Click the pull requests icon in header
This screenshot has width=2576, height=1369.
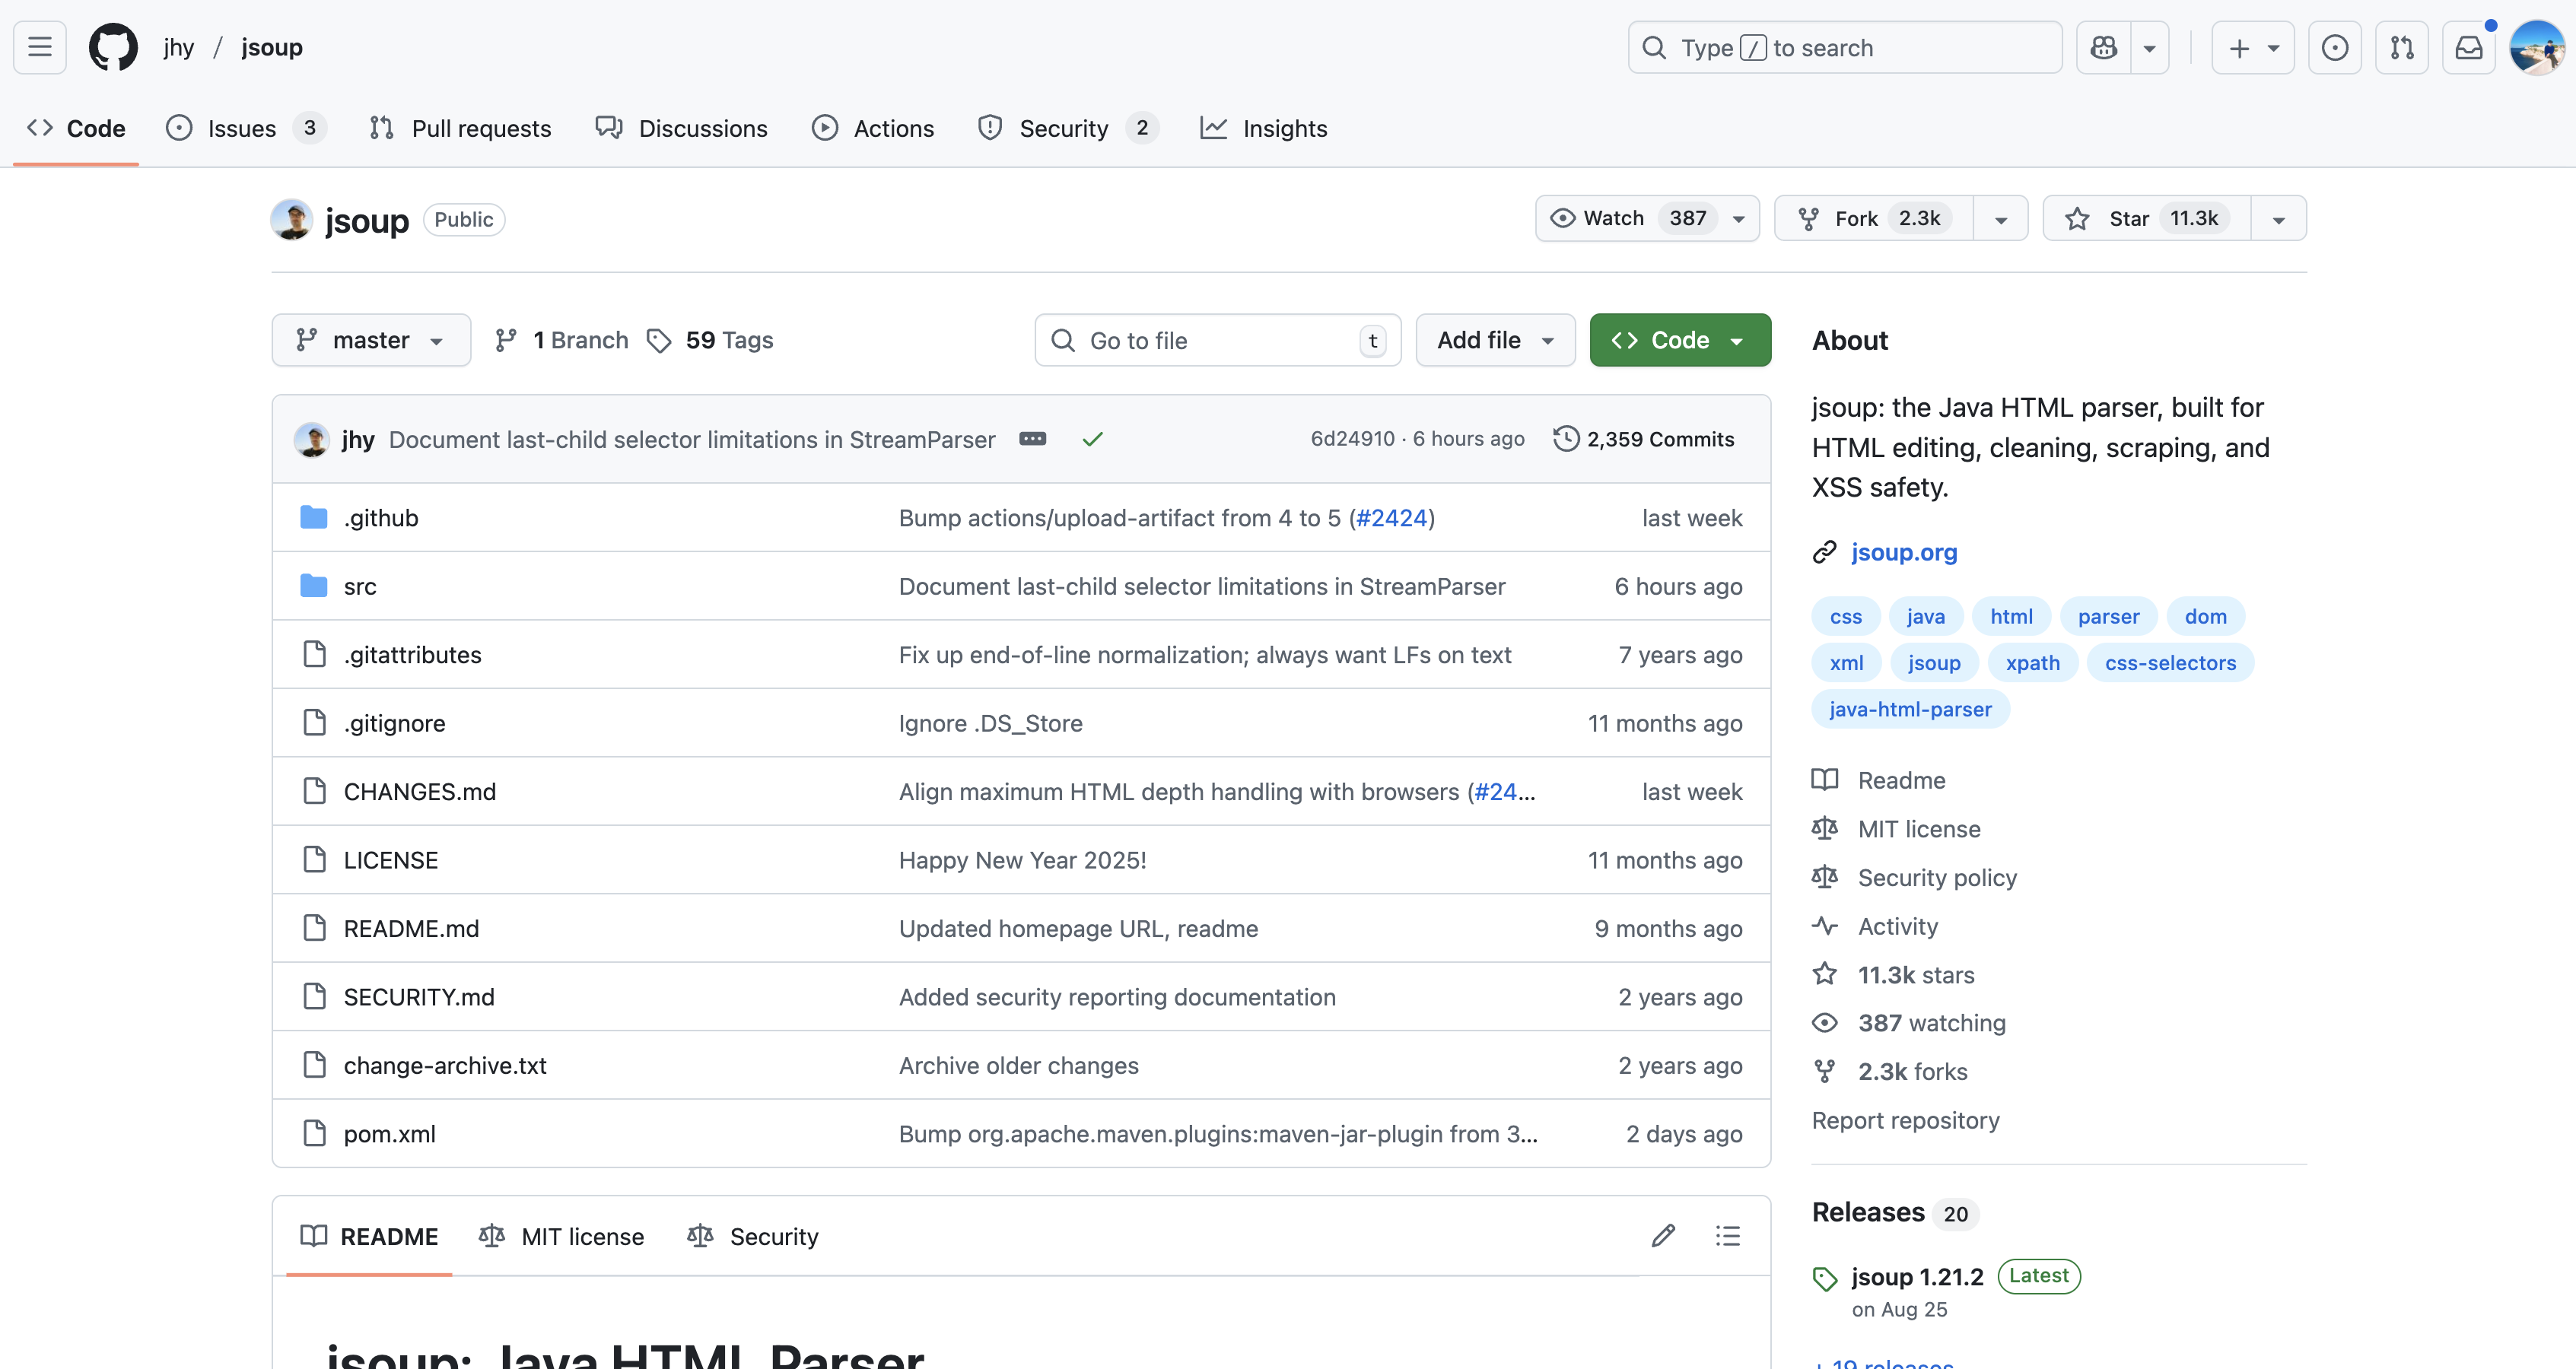pyautogui.click(x=2401, y=47)
